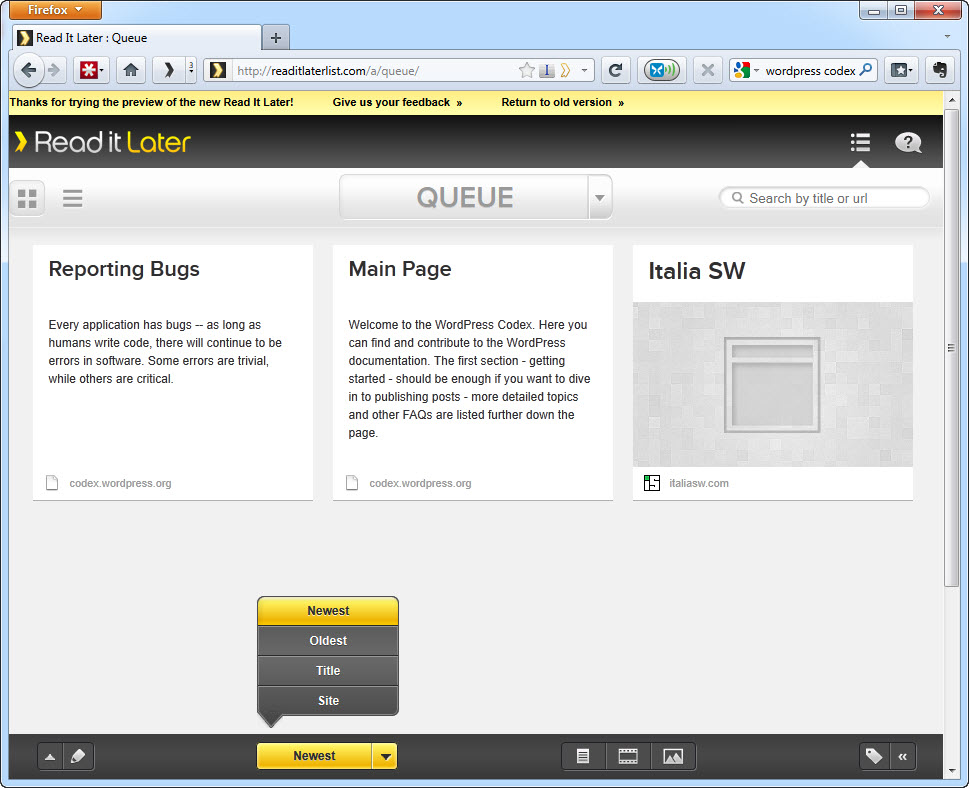Open the Italia SW article title
Screen dimensions: 969x788
696,271
